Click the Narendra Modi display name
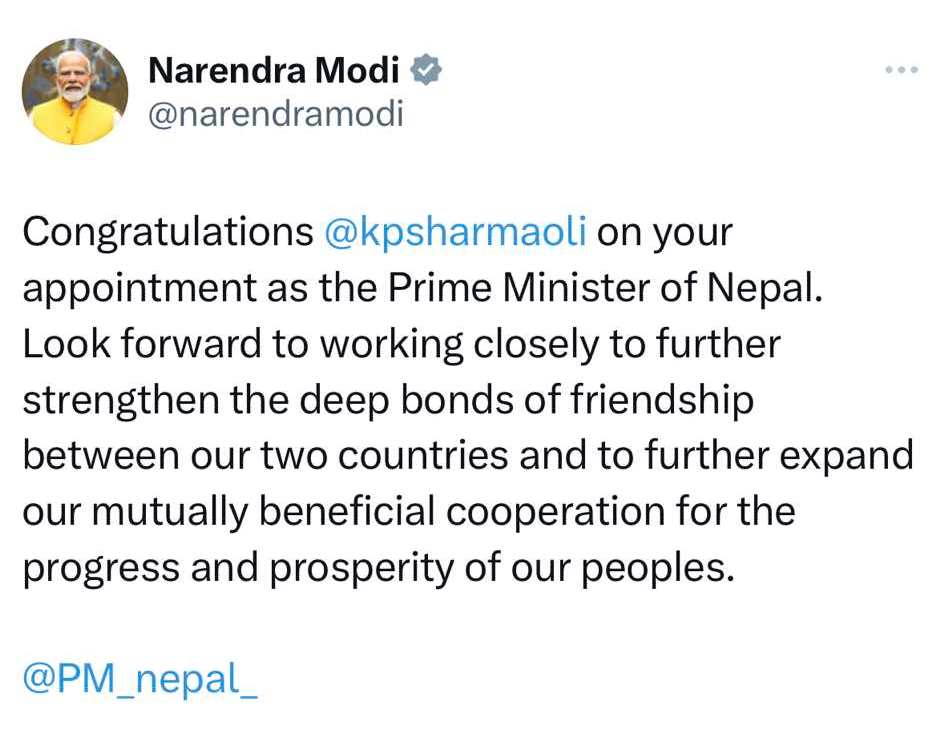941x730 pixels. tap(273, 71)
